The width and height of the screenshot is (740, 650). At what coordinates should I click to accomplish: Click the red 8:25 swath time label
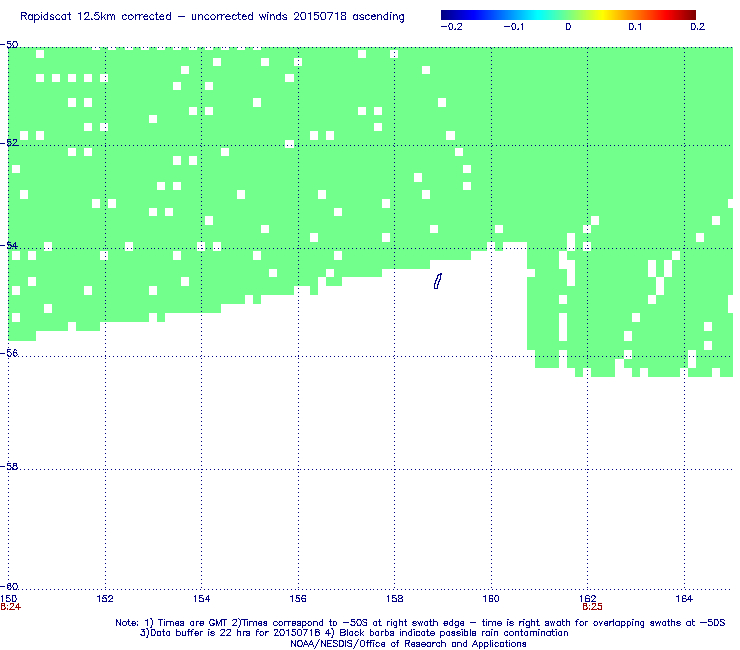[592, 607]
